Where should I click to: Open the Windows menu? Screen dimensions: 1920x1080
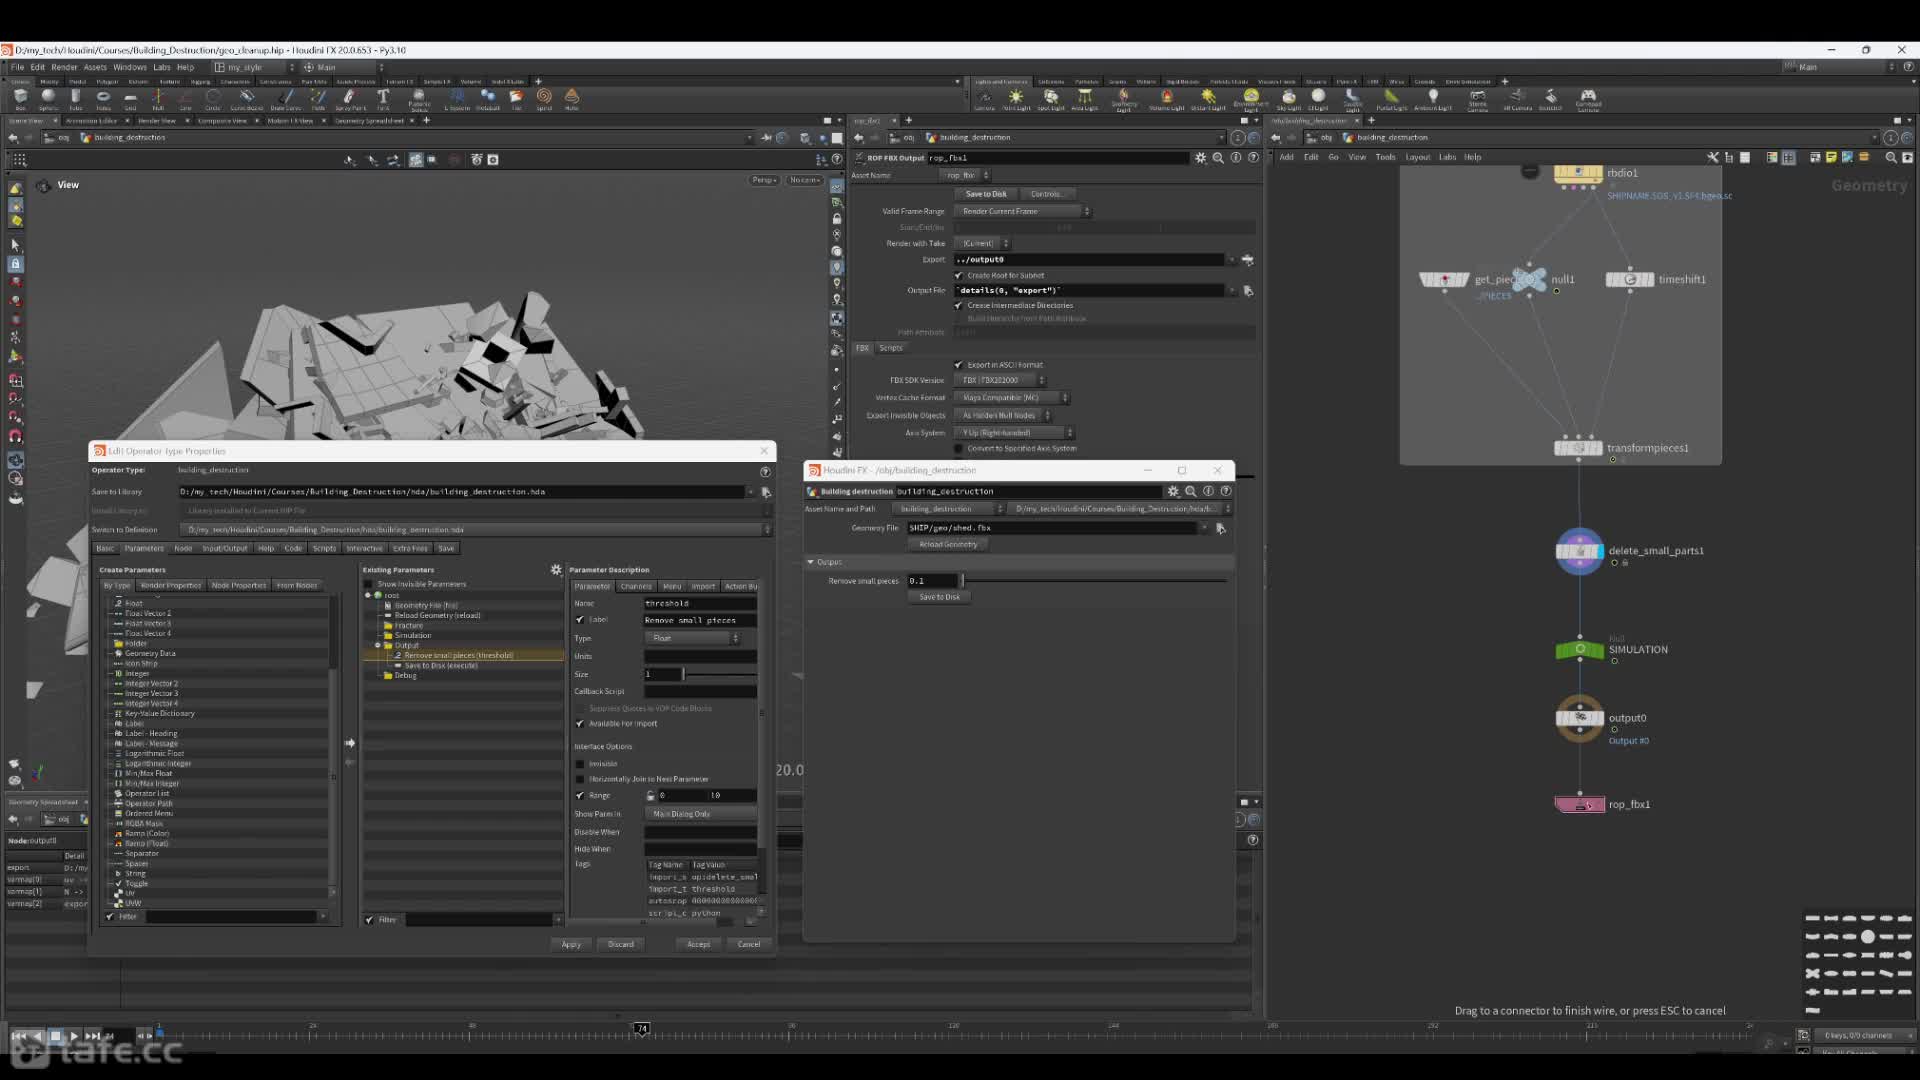(129, 67)
